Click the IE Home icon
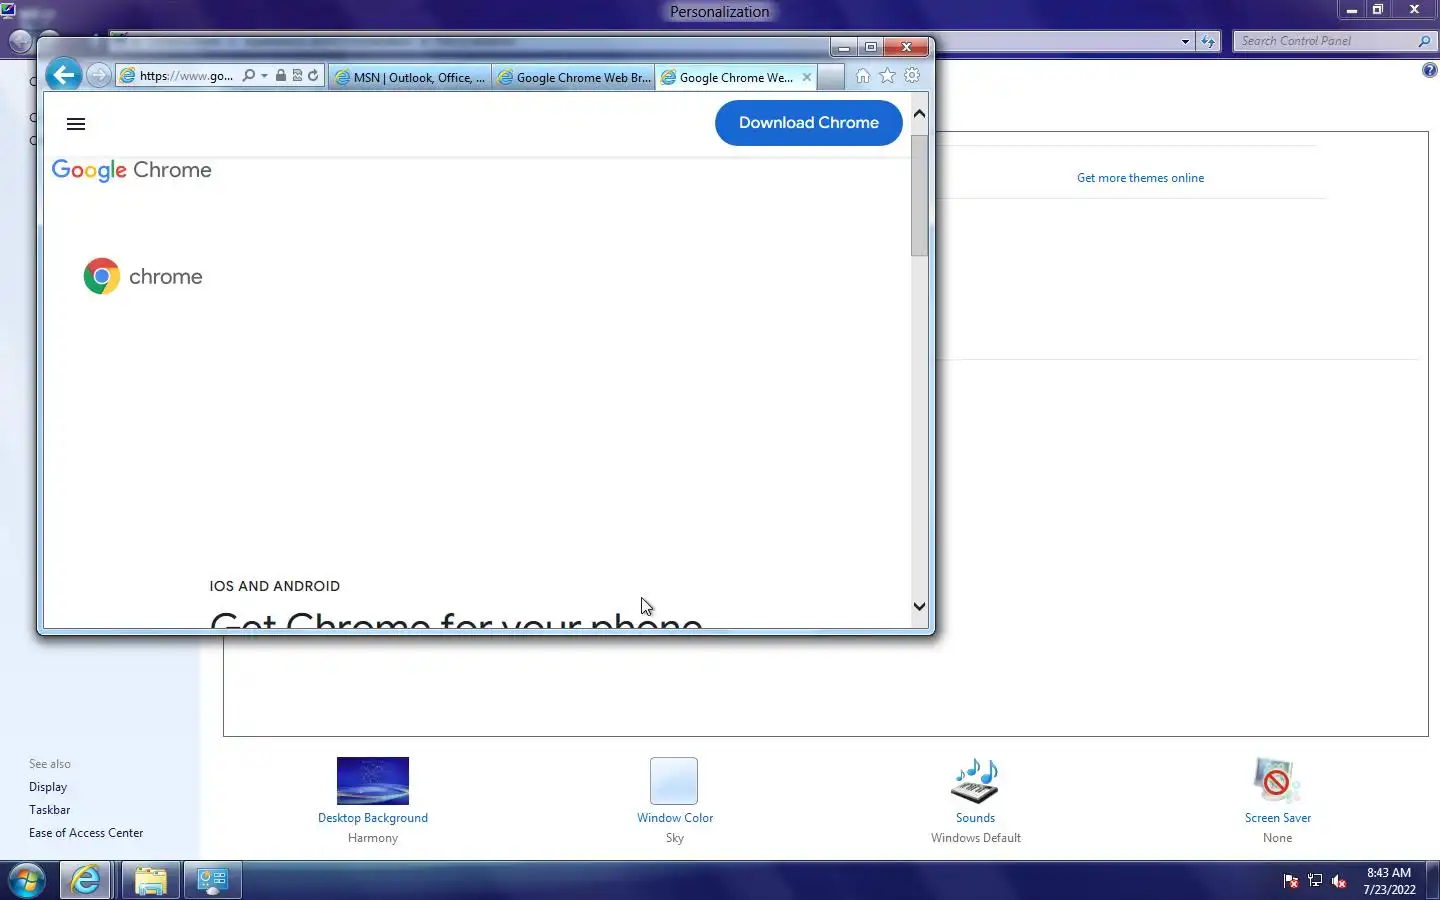Viewport: 1440px width, 900px height. pos(862,76)
